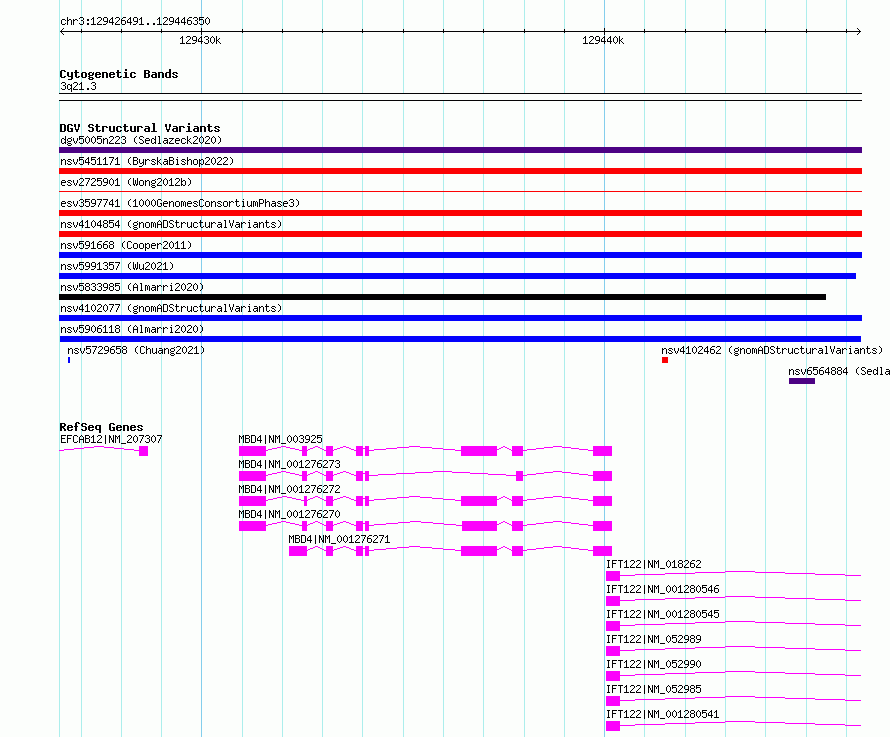Click the IFT122|NM_052990 transcript label
The width and height of the screenshot is (890, 737).
(x=654, y=664)
